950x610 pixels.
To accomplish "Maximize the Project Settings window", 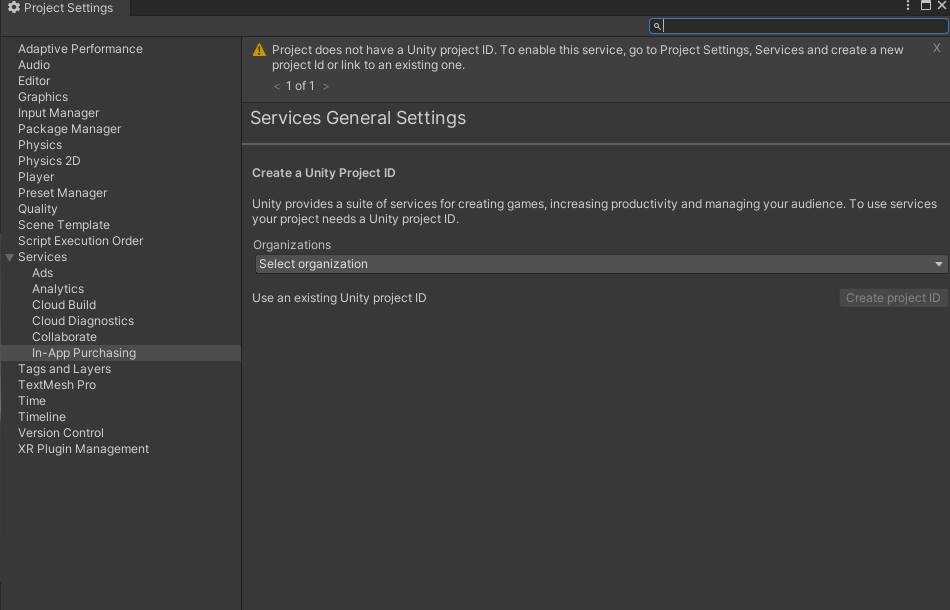I will coord(926,5).
